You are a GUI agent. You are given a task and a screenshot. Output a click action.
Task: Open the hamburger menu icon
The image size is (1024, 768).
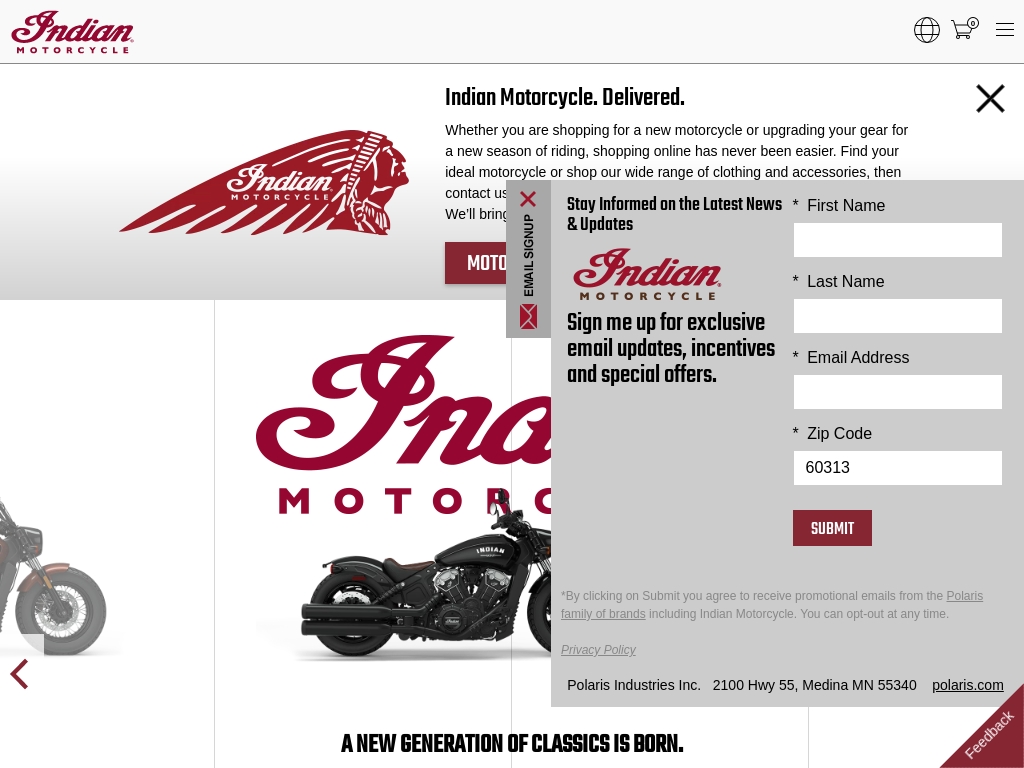pyautogui.click(x=1004, y=29)
